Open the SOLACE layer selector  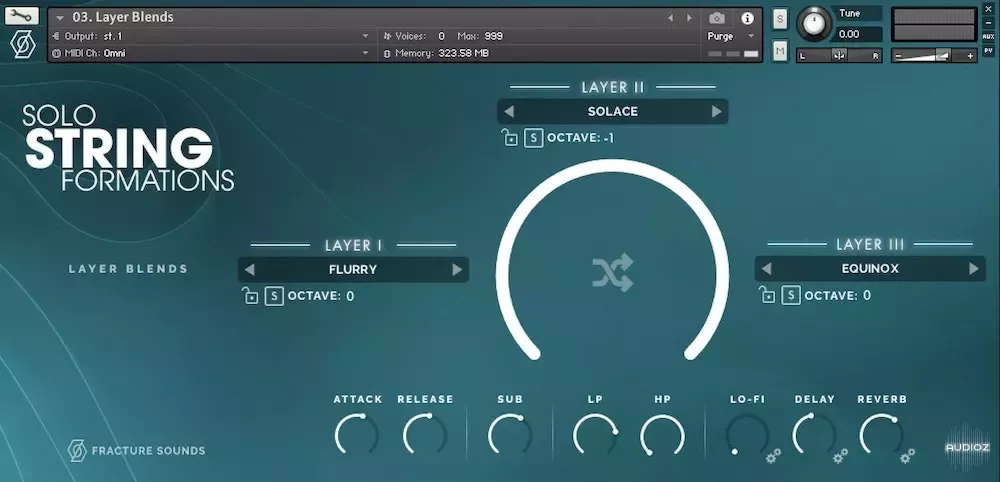(x=612, y=112)
